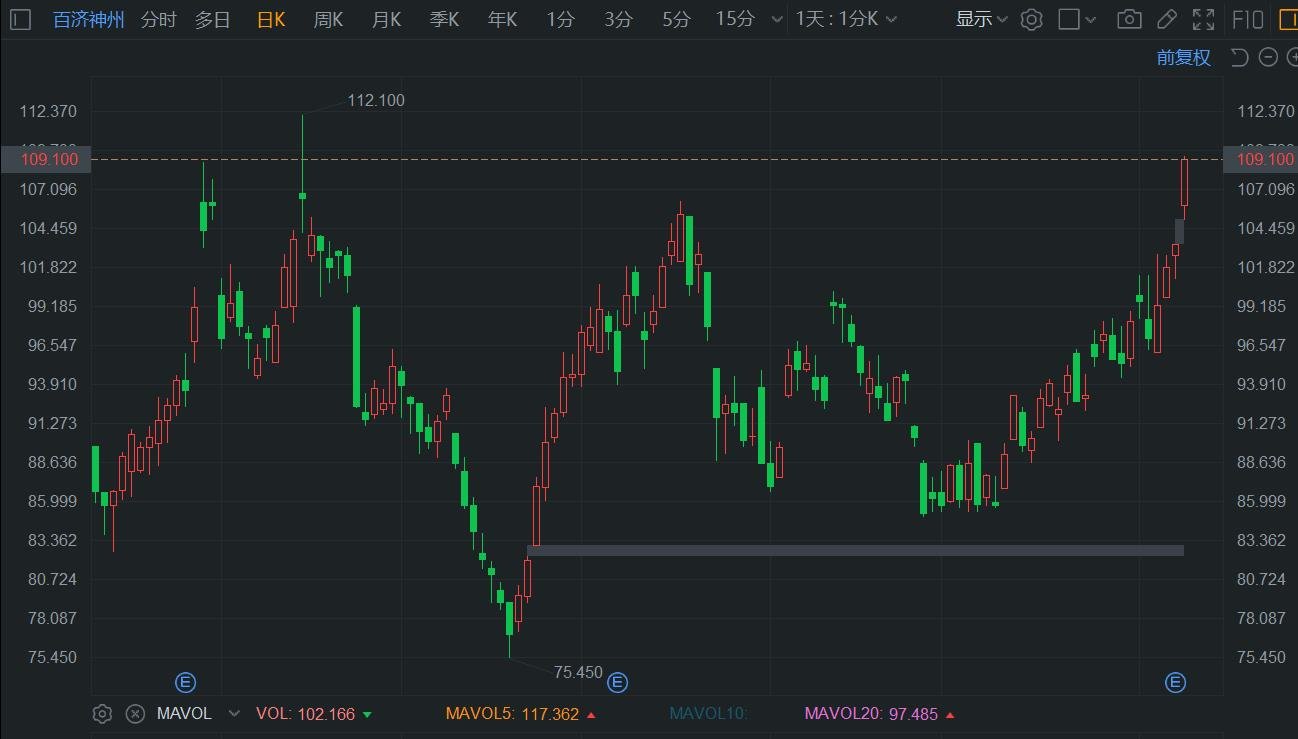Remove MAVOL indicator with X circle

coord(135,714)
